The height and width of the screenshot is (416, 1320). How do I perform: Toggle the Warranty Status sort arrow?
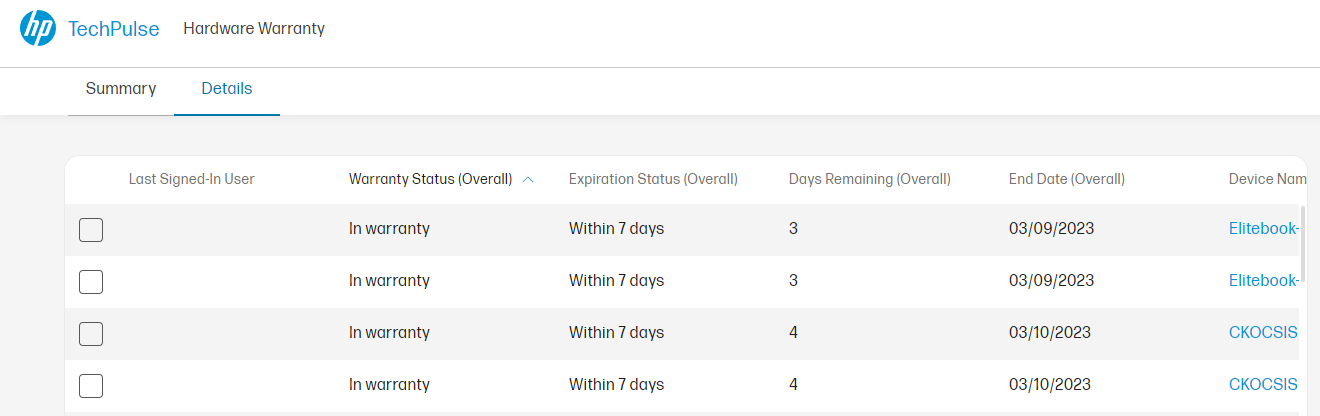pos(528,180)
